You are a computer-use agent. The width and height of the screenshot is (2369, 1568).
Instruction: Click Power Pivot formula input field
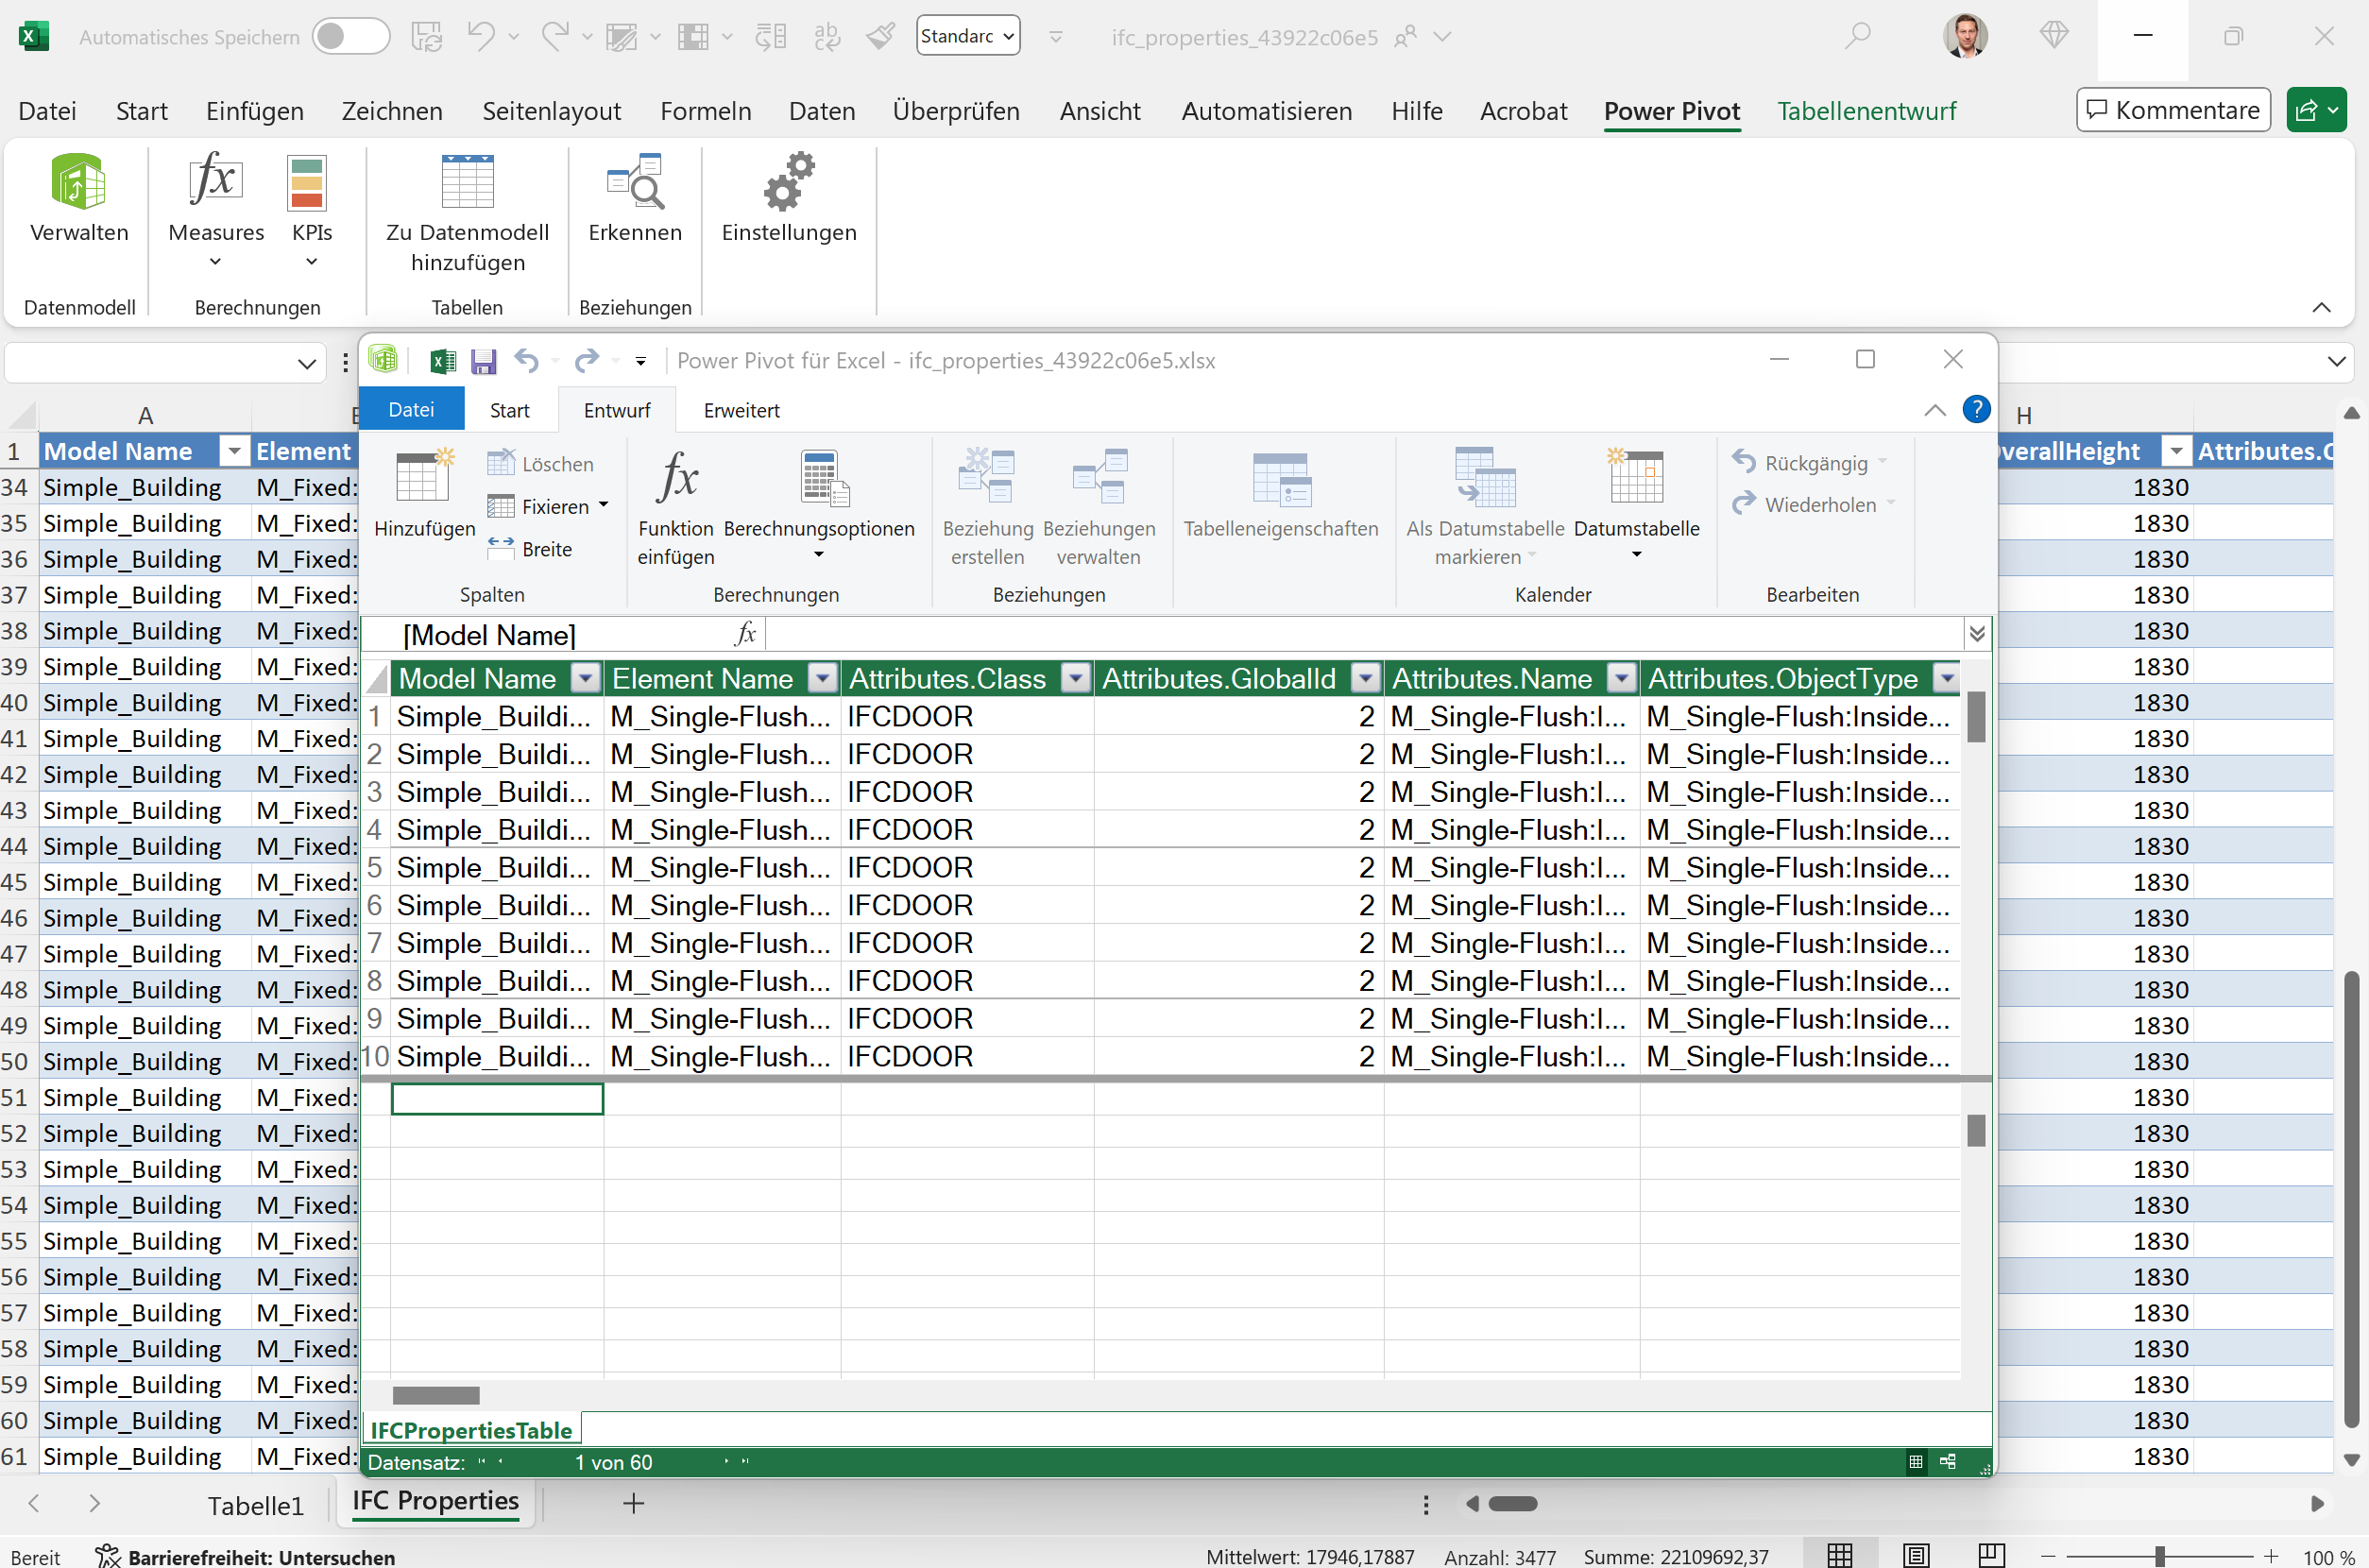1364,633
